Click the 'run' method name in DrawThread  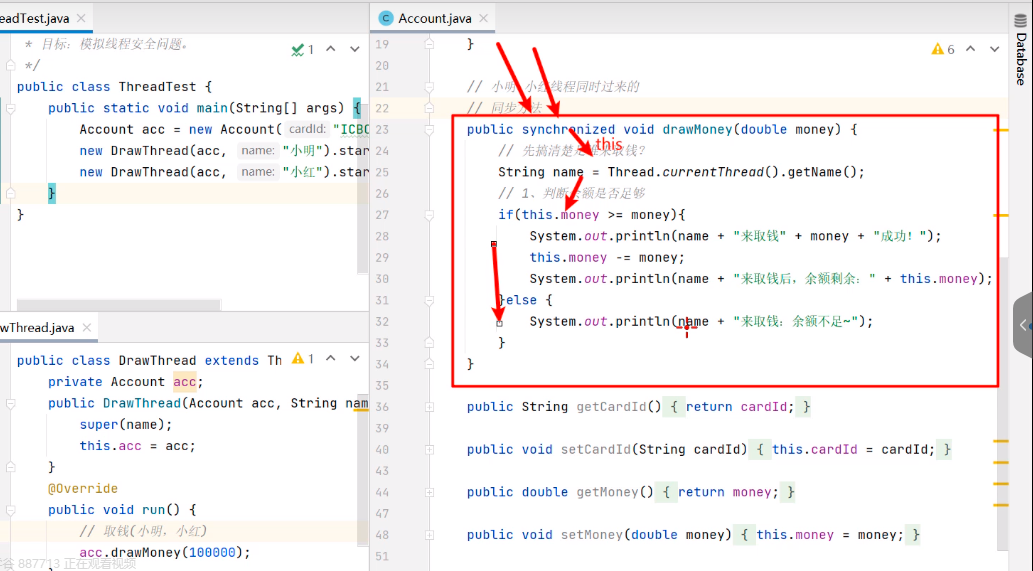coord(154,510)
